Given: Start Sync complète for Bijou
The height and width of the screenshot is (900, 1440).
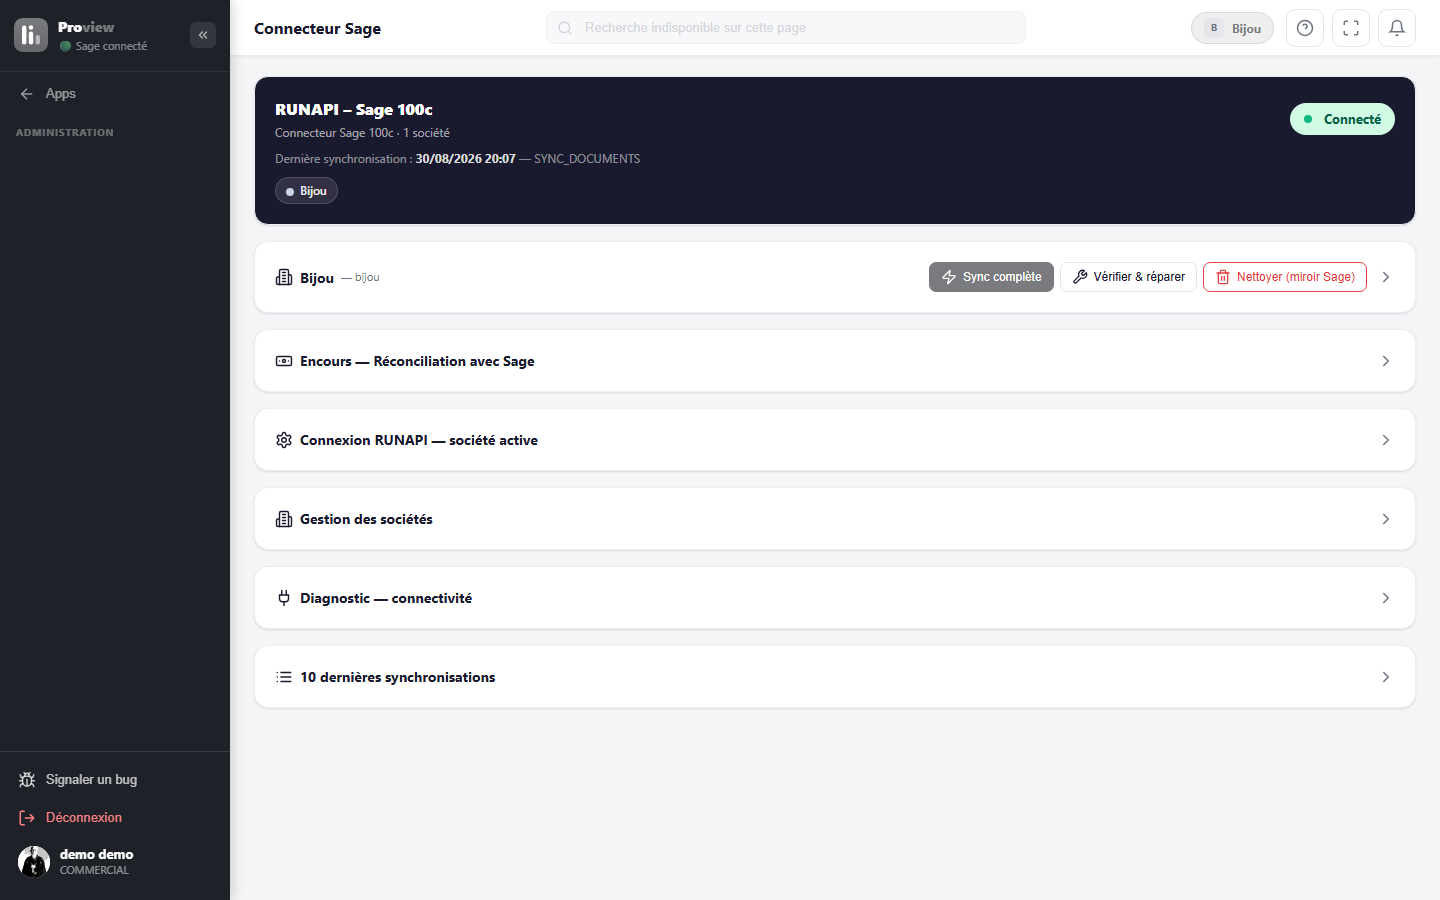Looking at the screenshot, I should [x=991, y=277].
